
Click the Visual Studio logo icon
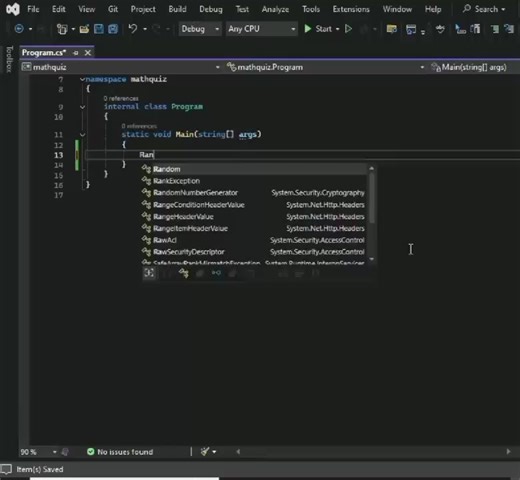point(13,9)
